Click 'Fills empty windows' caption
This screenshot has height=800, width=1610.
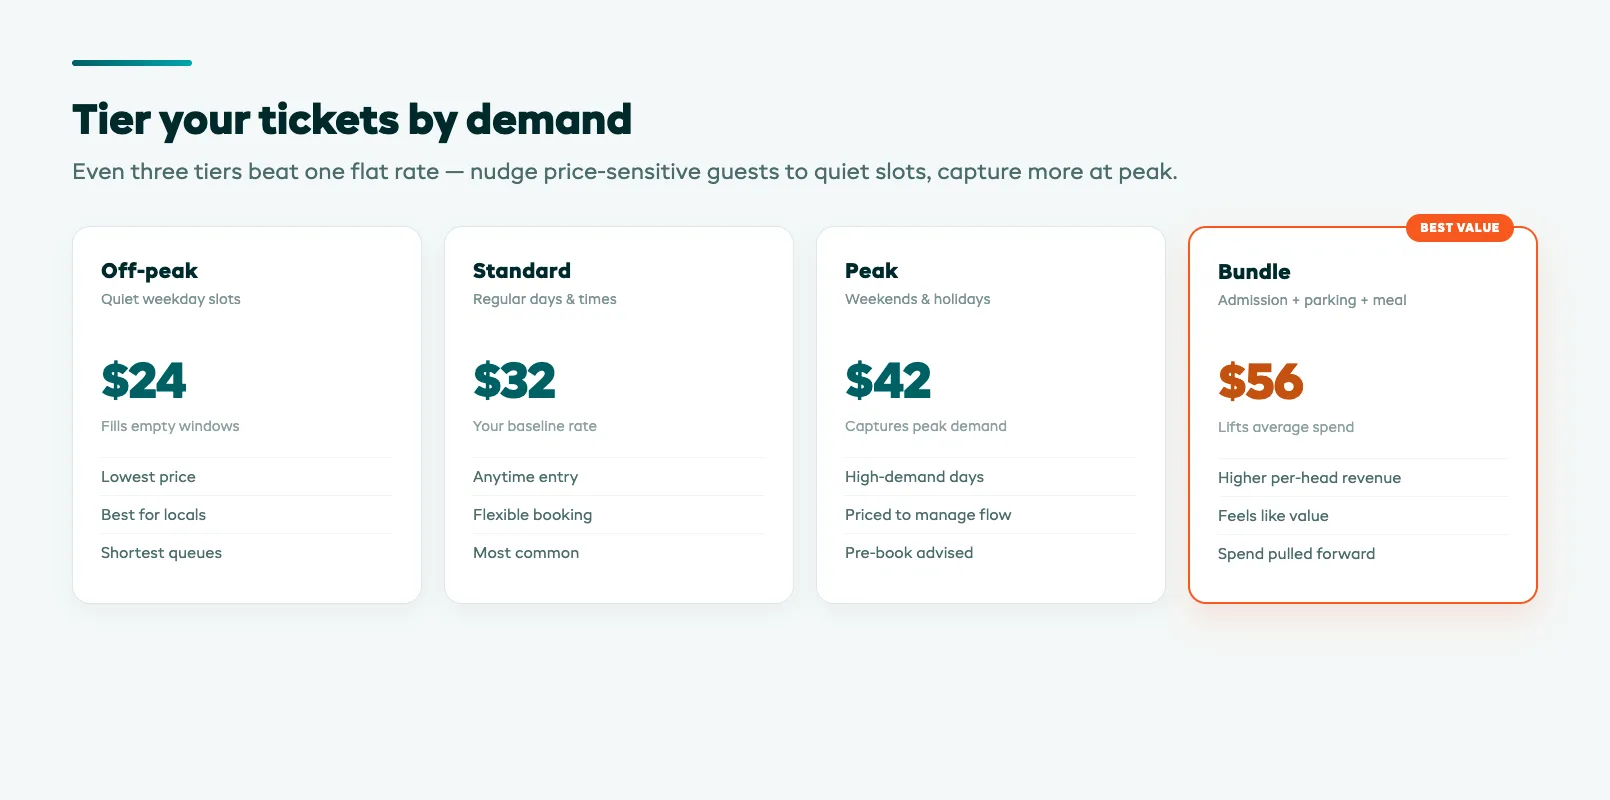[170, 426]
